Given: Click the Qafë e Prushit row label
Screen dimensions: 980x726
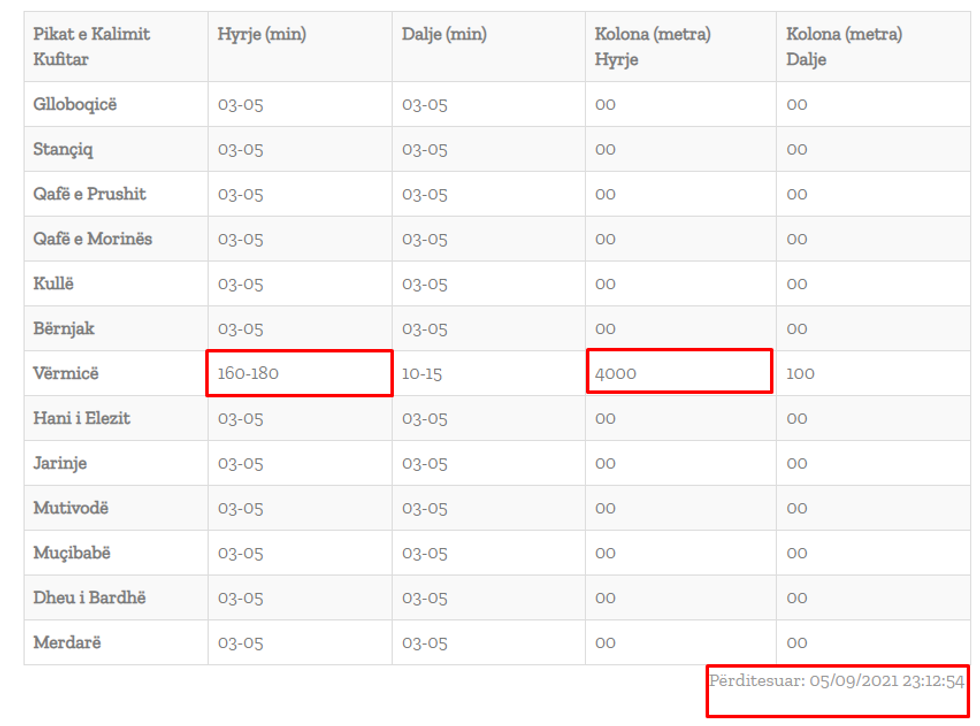Looking at the screenshot, I should coord(90,194).
